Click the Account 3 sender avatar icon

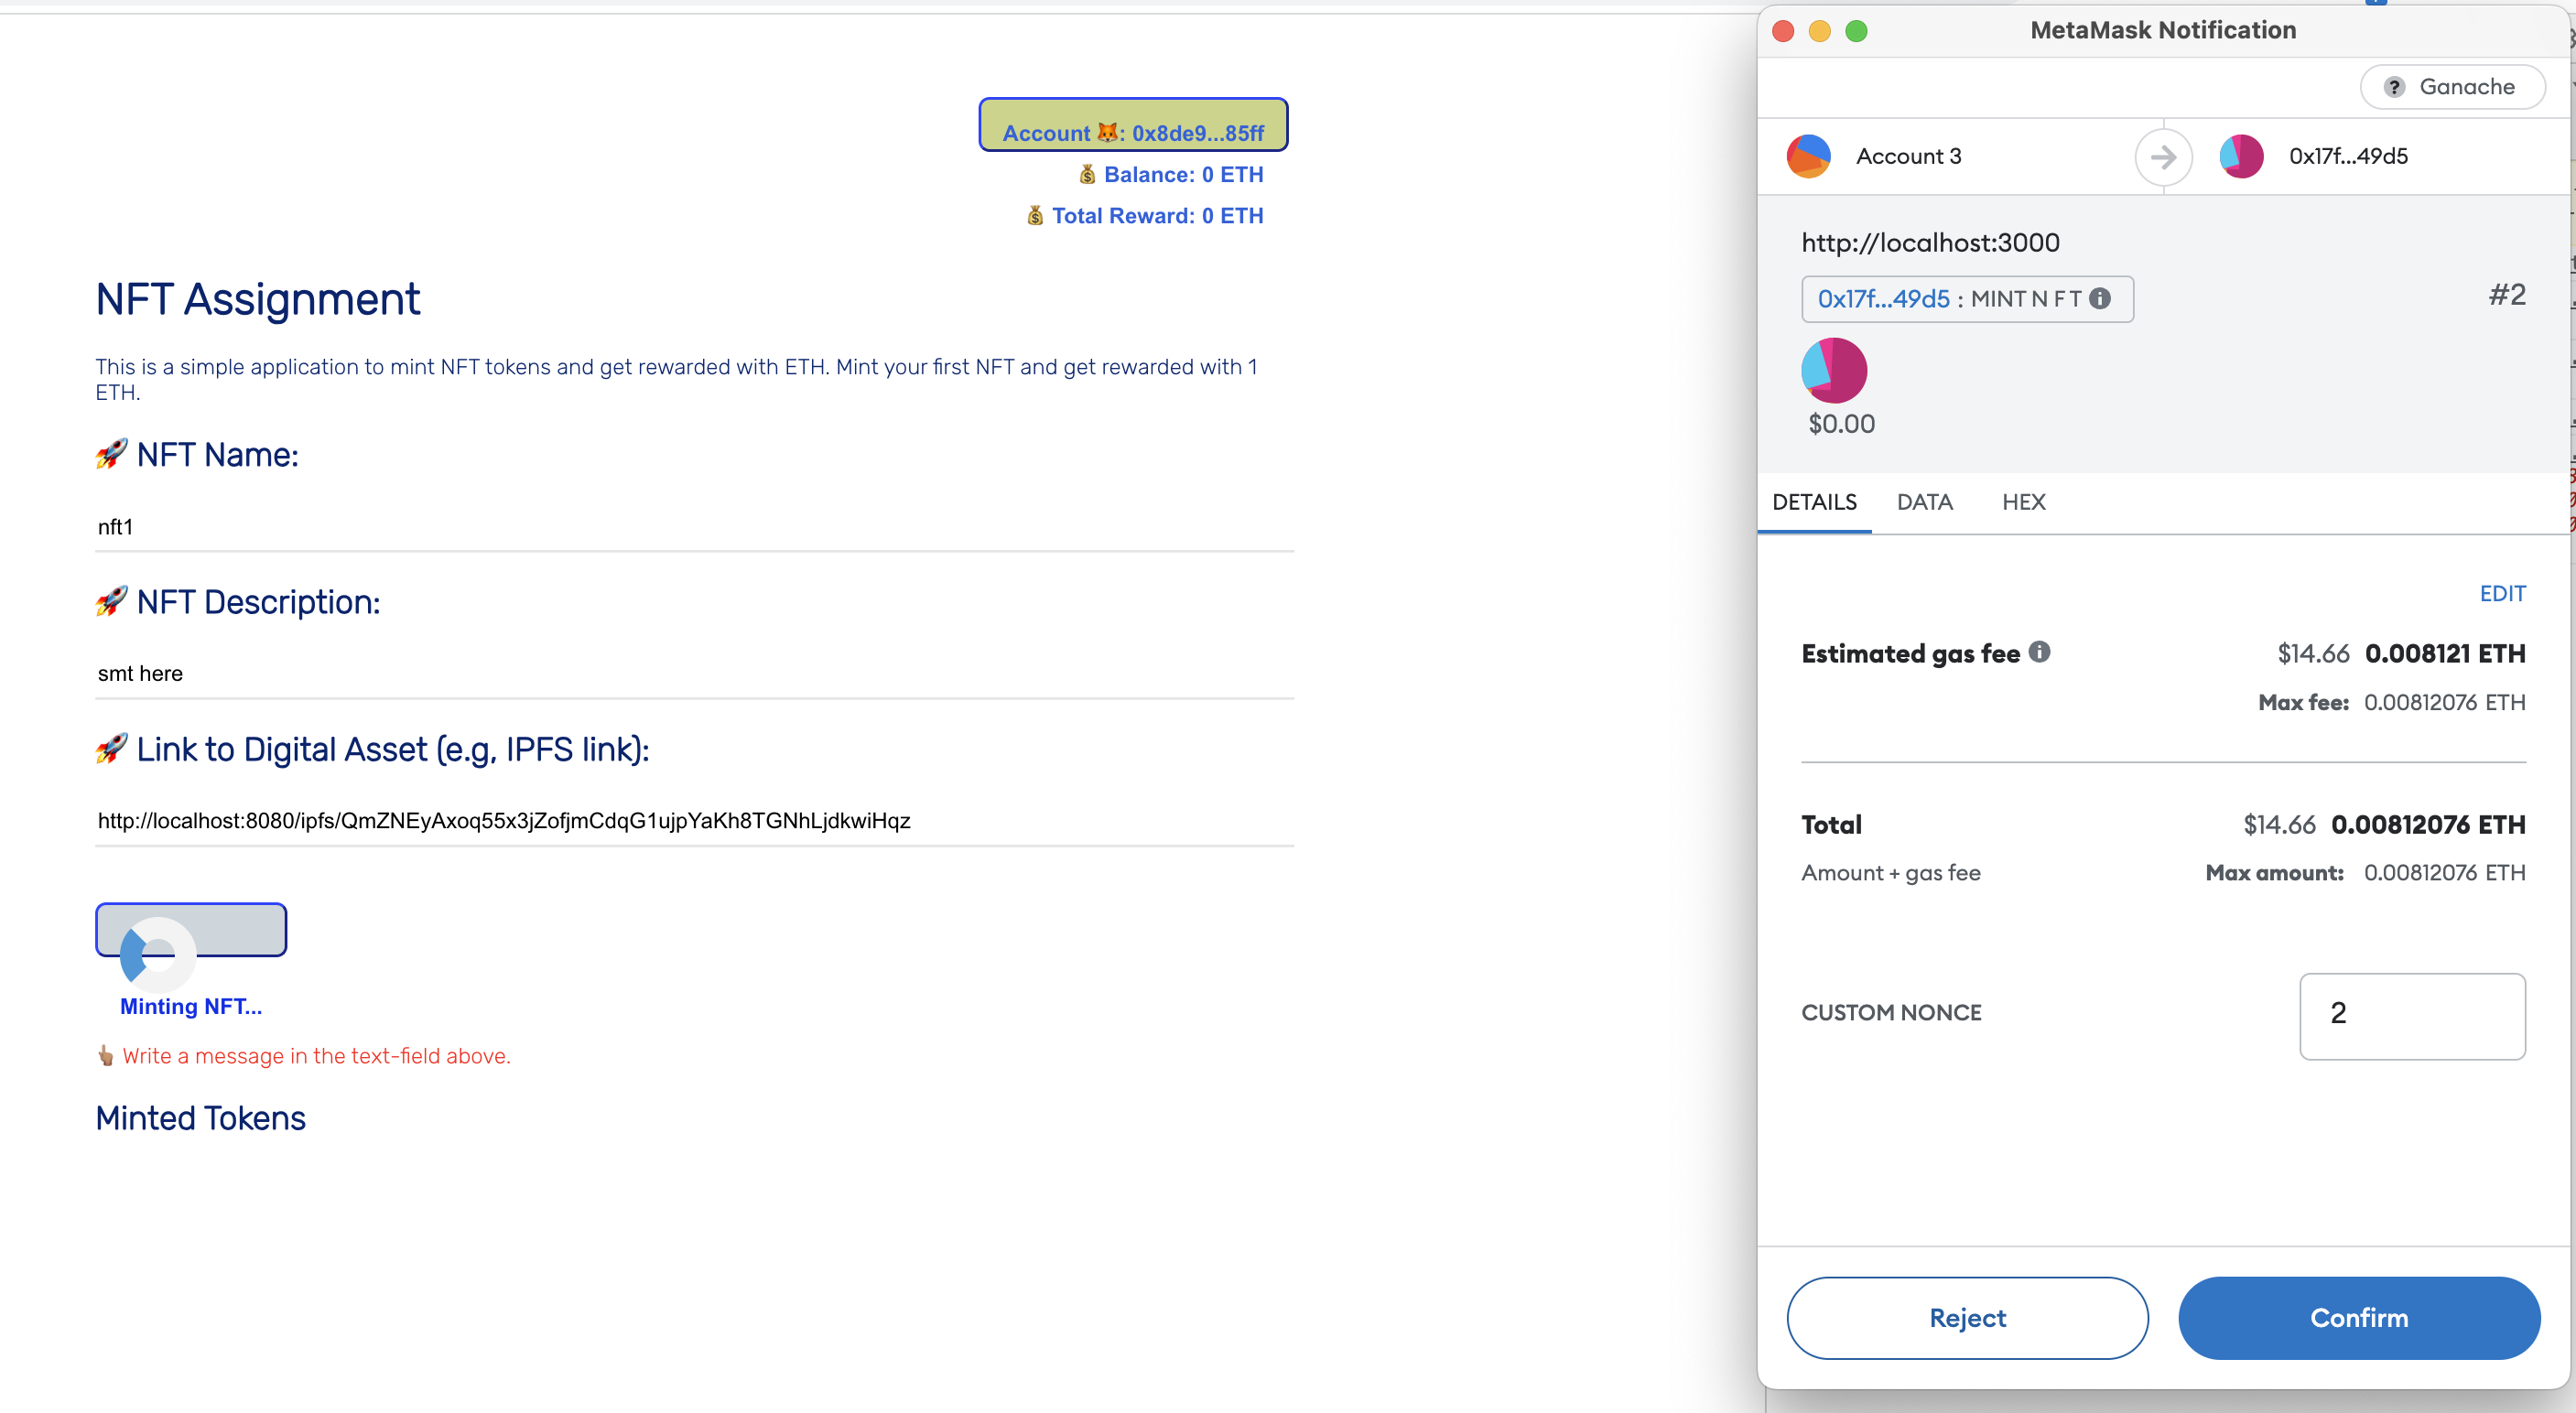(x=1808, y=157)
